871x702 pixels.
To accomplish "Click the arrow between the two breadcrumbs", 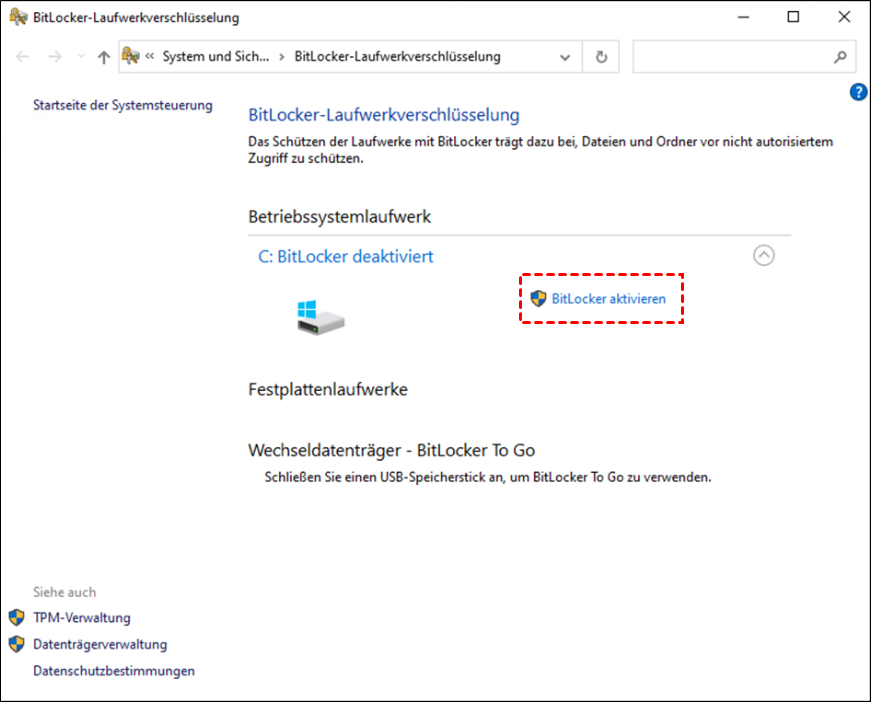I will pos(282,57).
